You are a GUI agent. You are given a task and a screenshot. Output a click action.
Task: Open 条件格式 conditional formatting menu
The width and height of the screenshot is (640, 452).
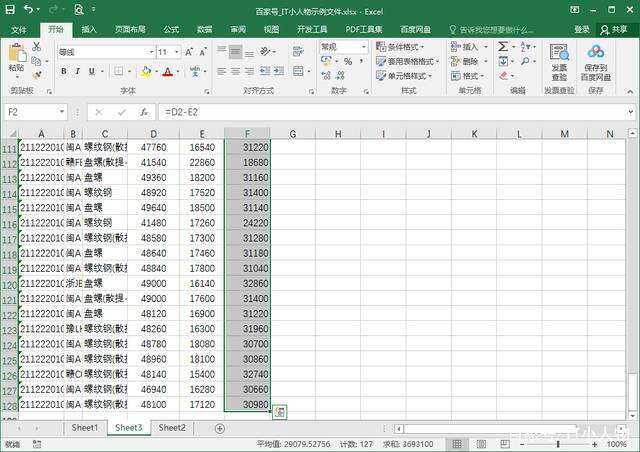click(x=400, y=47)
